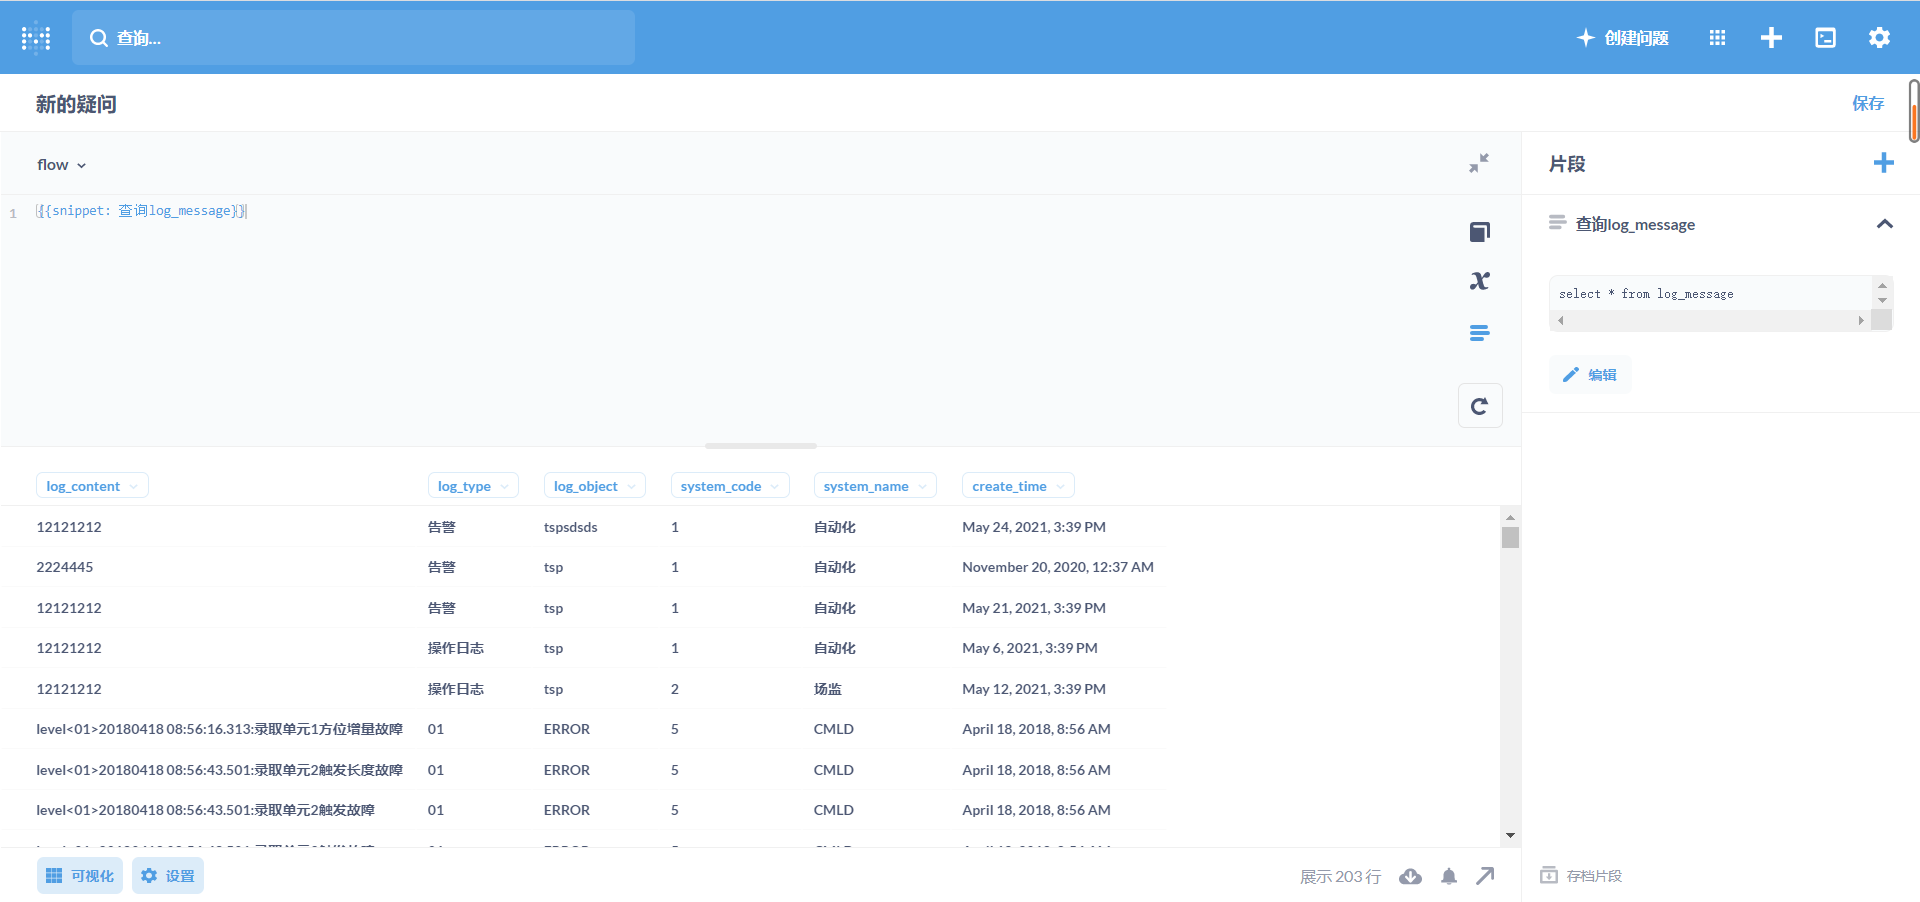The height and width of the screenshot is (902, 1920).
Task: Click the 编辑 snippet button
Action: click(1590, 375)
